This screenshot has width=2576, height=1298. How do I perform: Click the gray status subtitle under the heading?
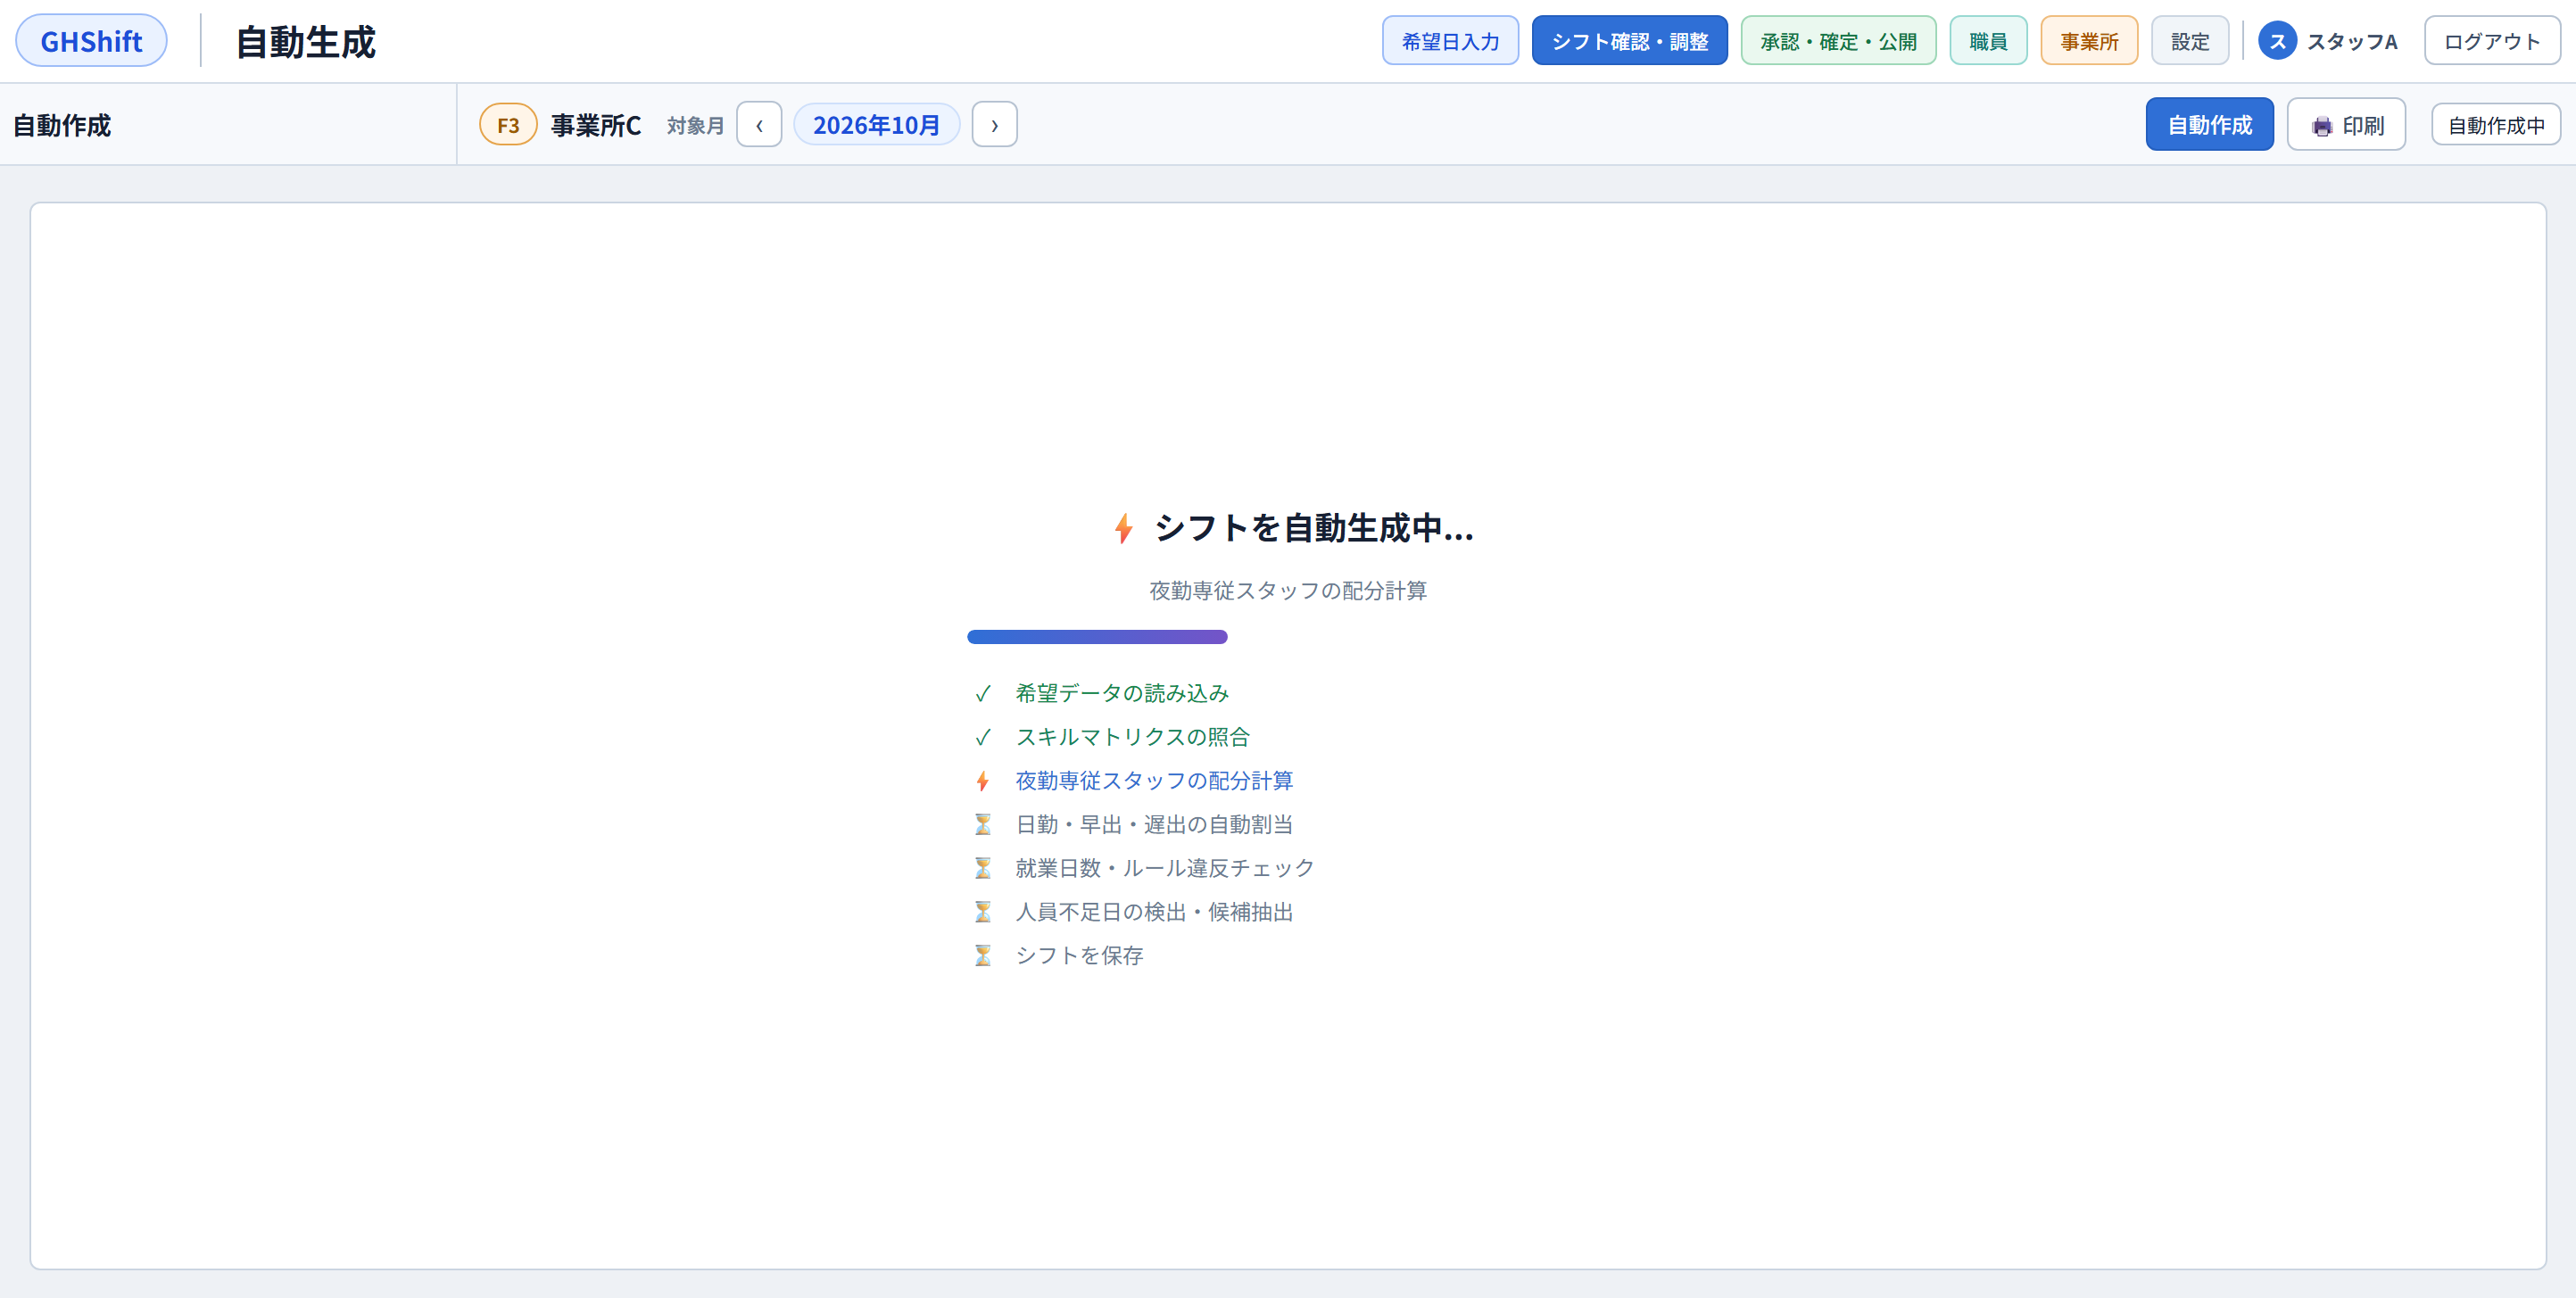[x=1288, y=591]
